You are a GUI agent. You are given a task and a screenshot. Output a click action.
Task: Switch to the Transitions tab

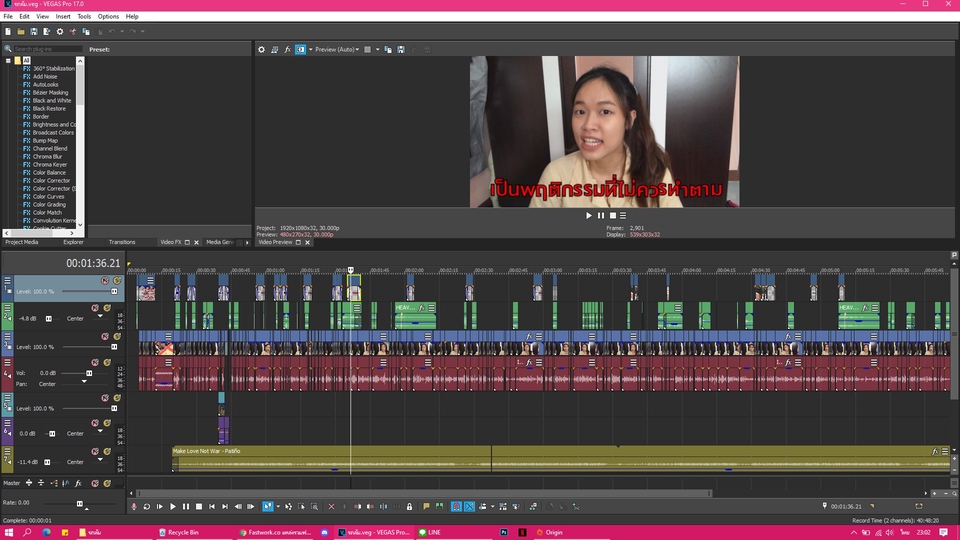pos(122,242)
